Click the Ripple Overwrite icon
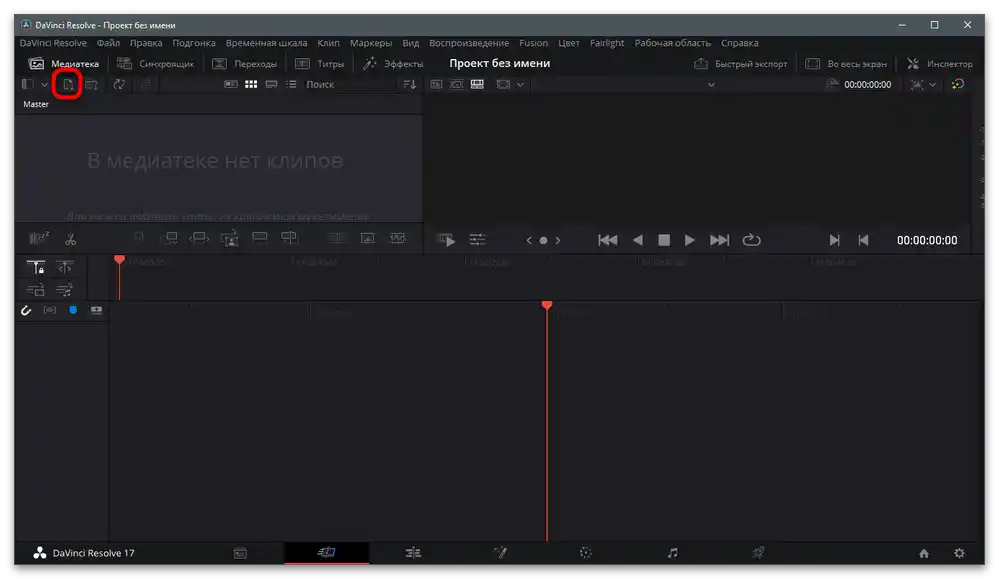This screenshot has width=999, height=579. (199, 238)
